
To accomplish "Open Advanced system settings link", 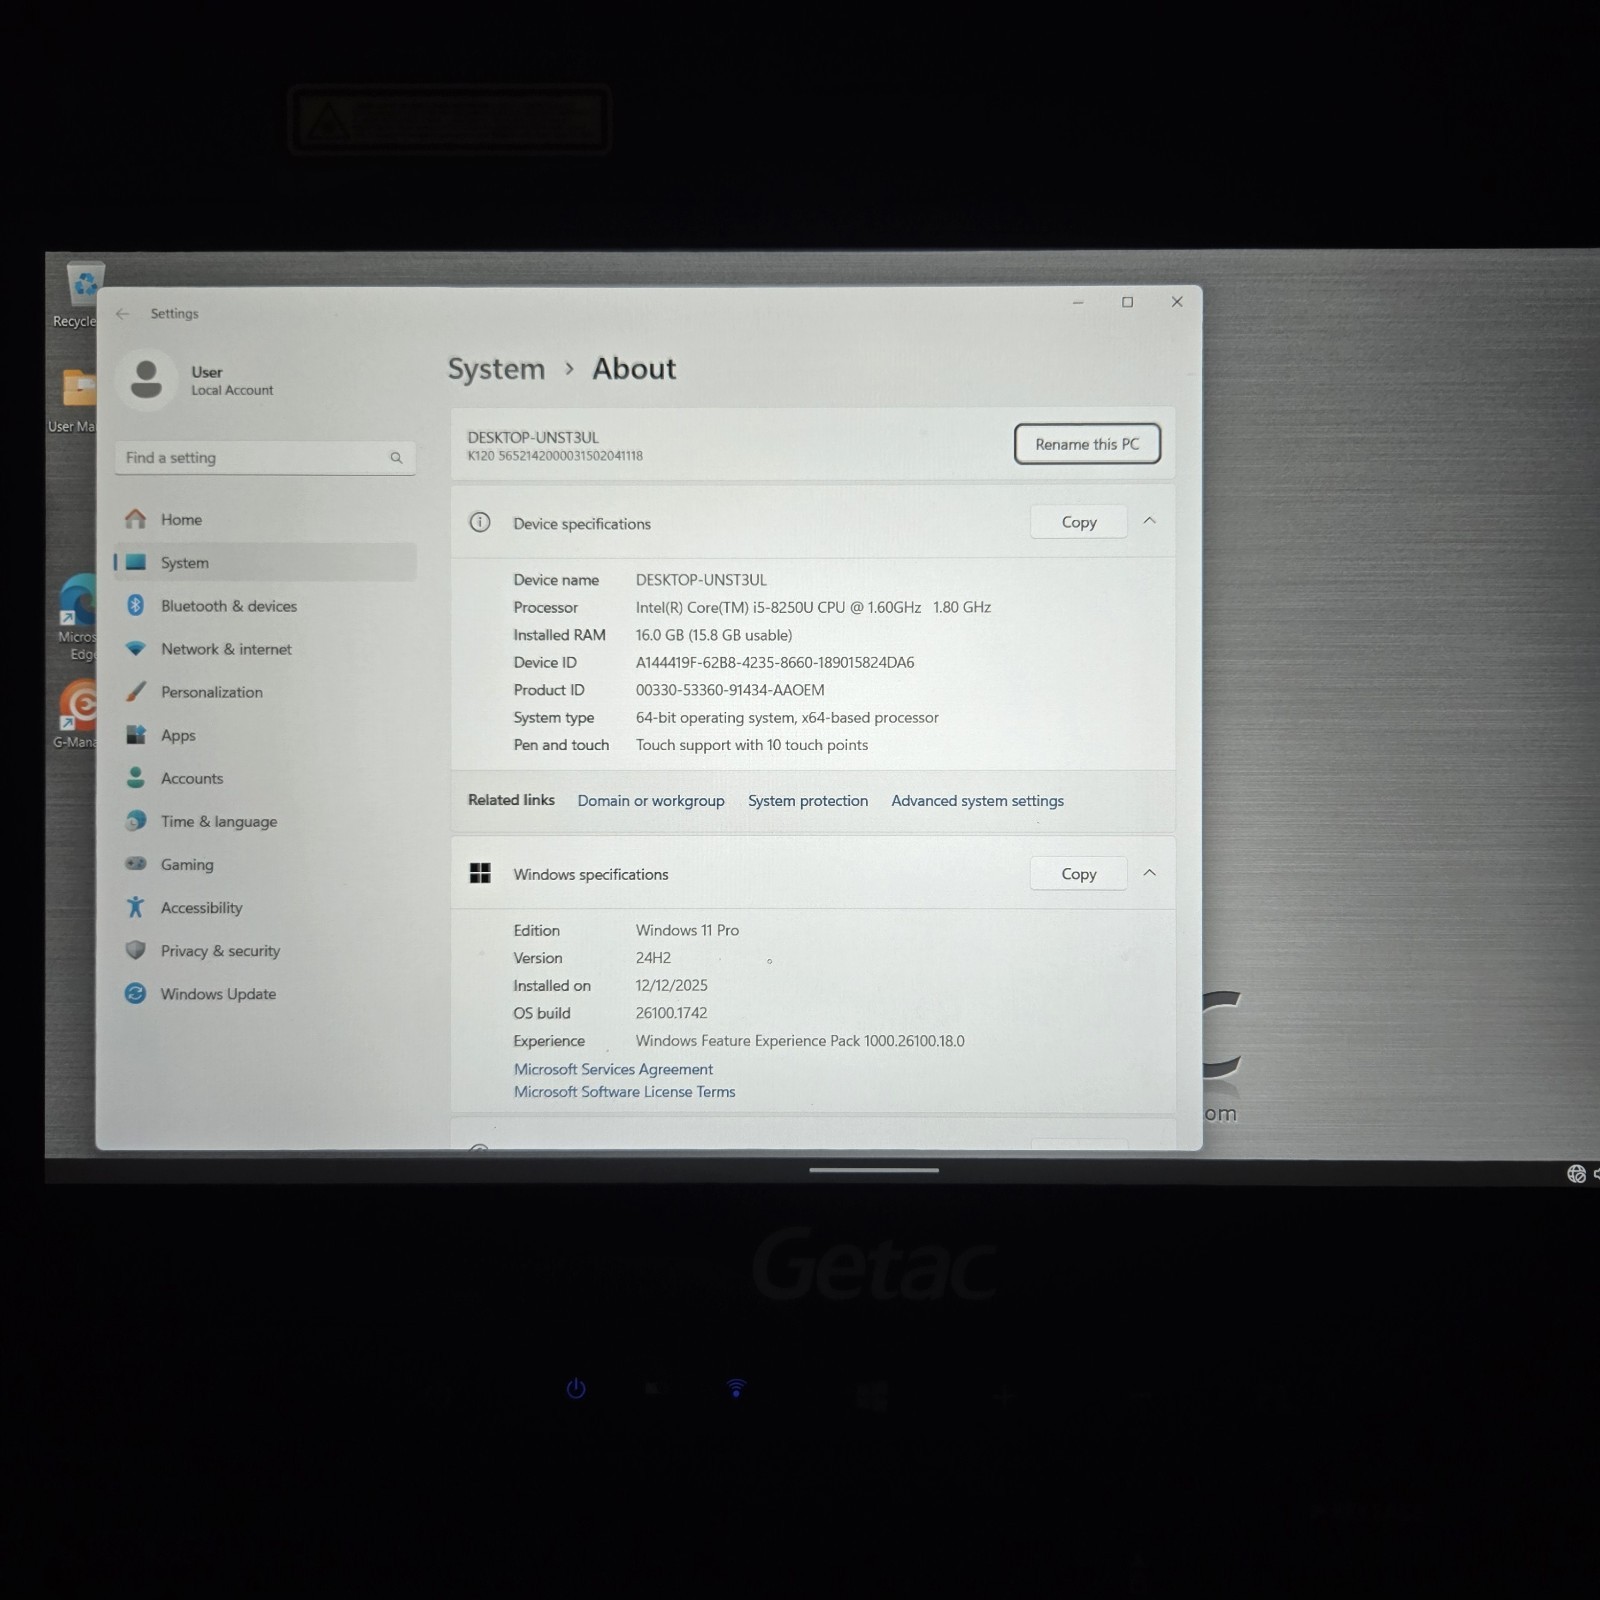I will [x=977, y=801].
